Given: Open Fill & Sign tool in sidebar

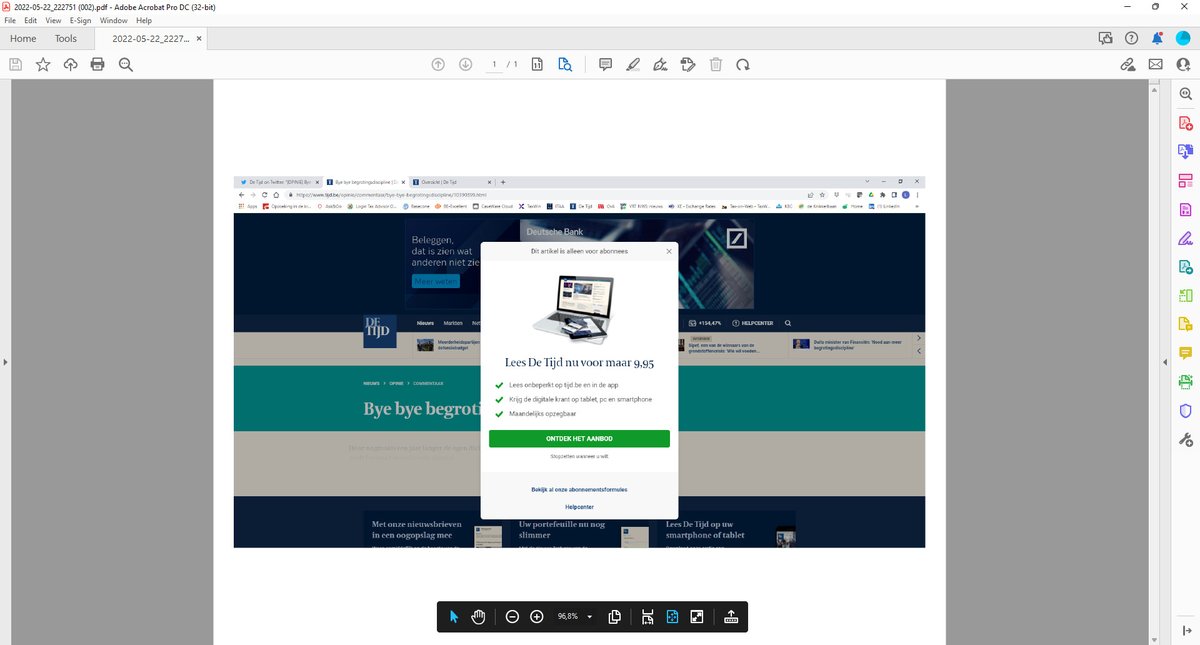Looking at the screenshot, I should [1186, 238].
